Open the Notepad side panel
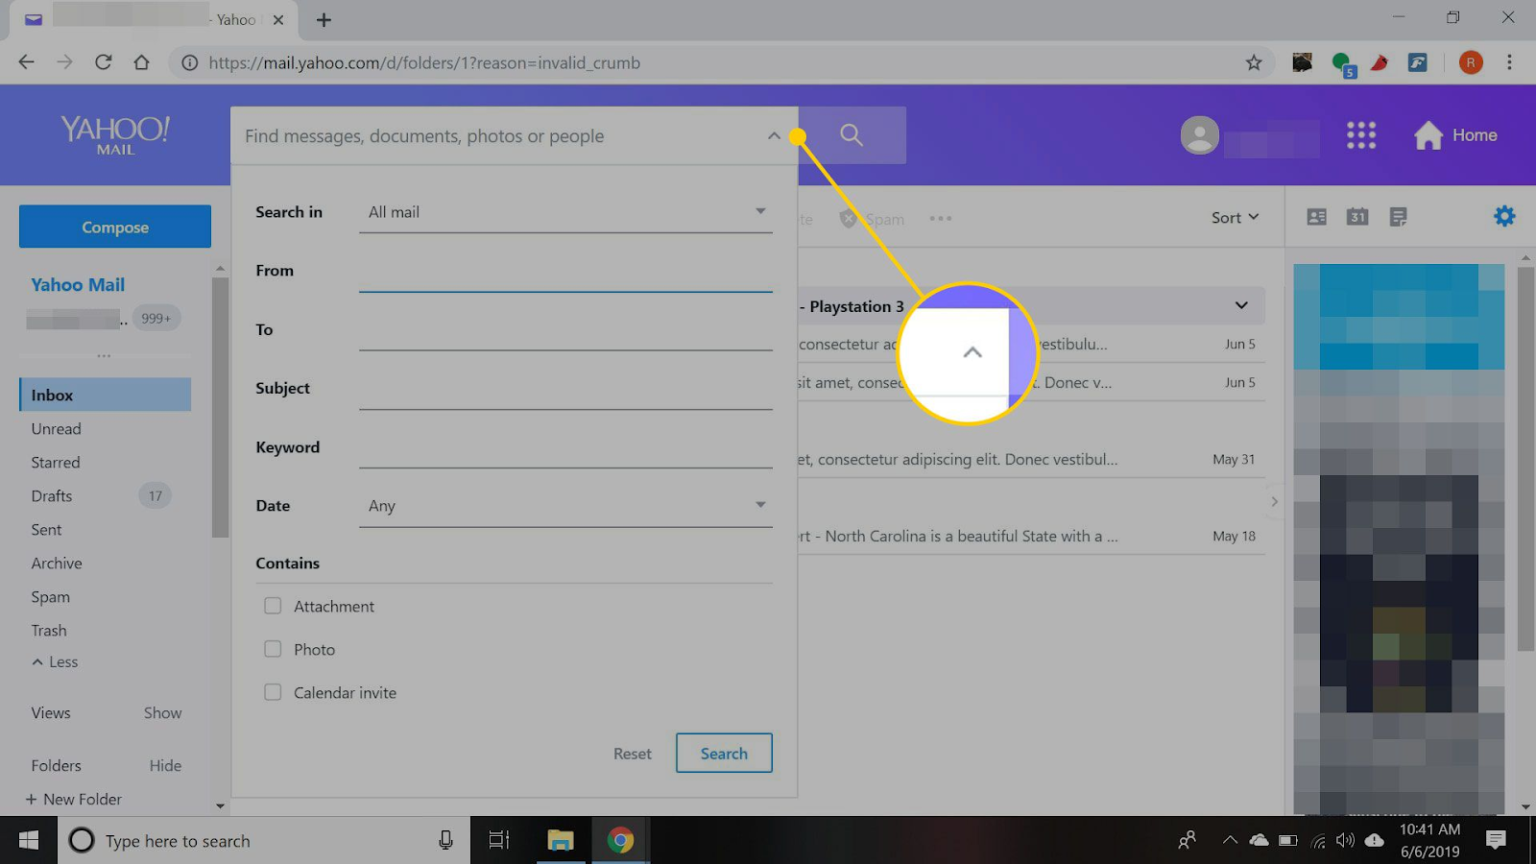The height and width of the screenshot is (864, 1536). click(1397, 216)
